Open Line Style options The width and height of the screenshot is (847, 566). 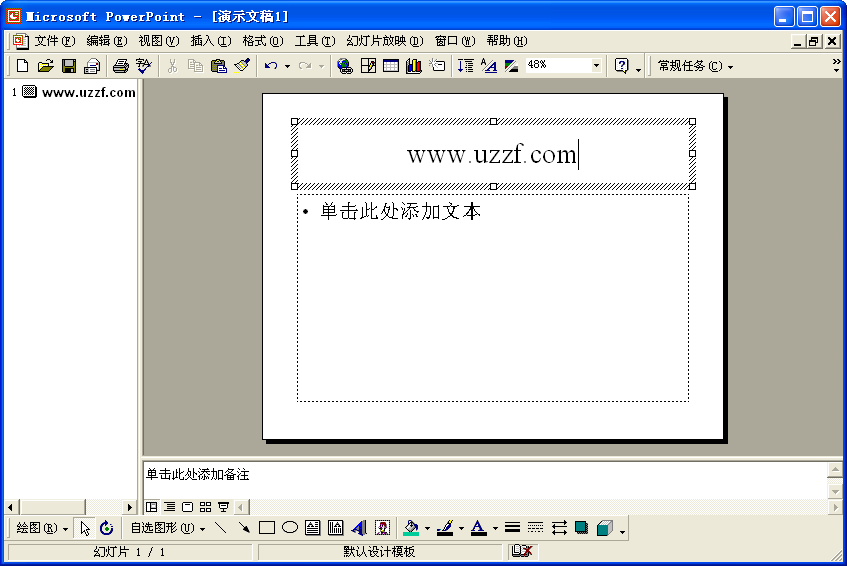[x=512, y=528]
